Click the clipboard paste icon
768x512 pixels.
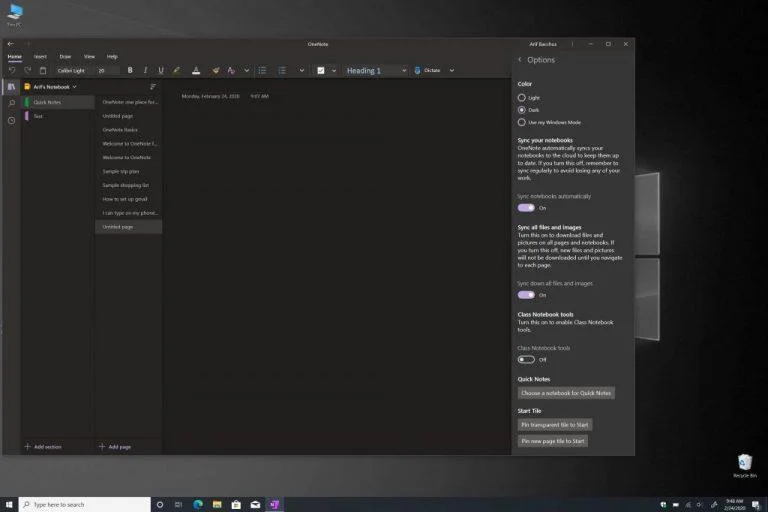43,71
